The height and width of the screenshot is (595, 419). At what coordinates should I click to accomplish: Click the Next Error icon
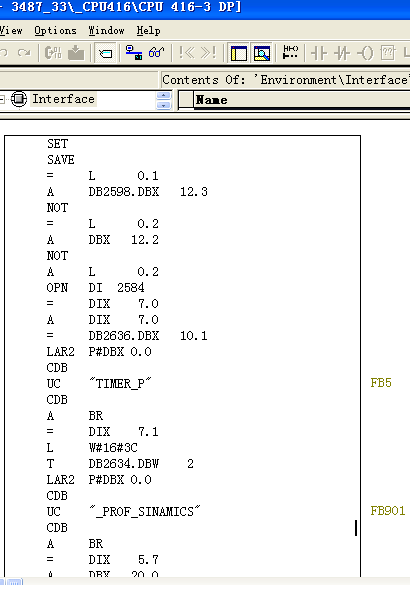(208, 52)
